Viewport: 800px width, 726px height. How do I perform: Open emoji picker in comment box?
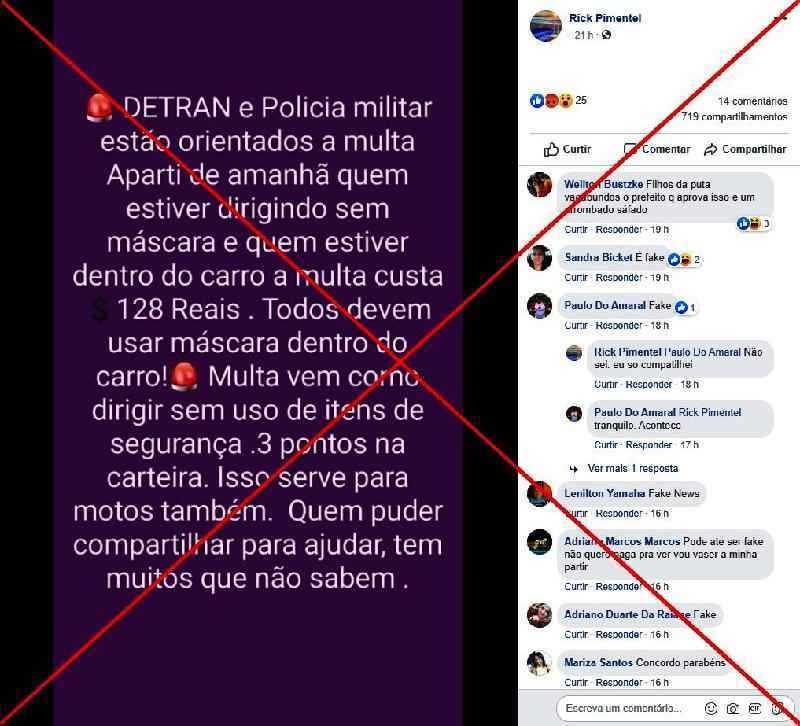click(711, 708)
